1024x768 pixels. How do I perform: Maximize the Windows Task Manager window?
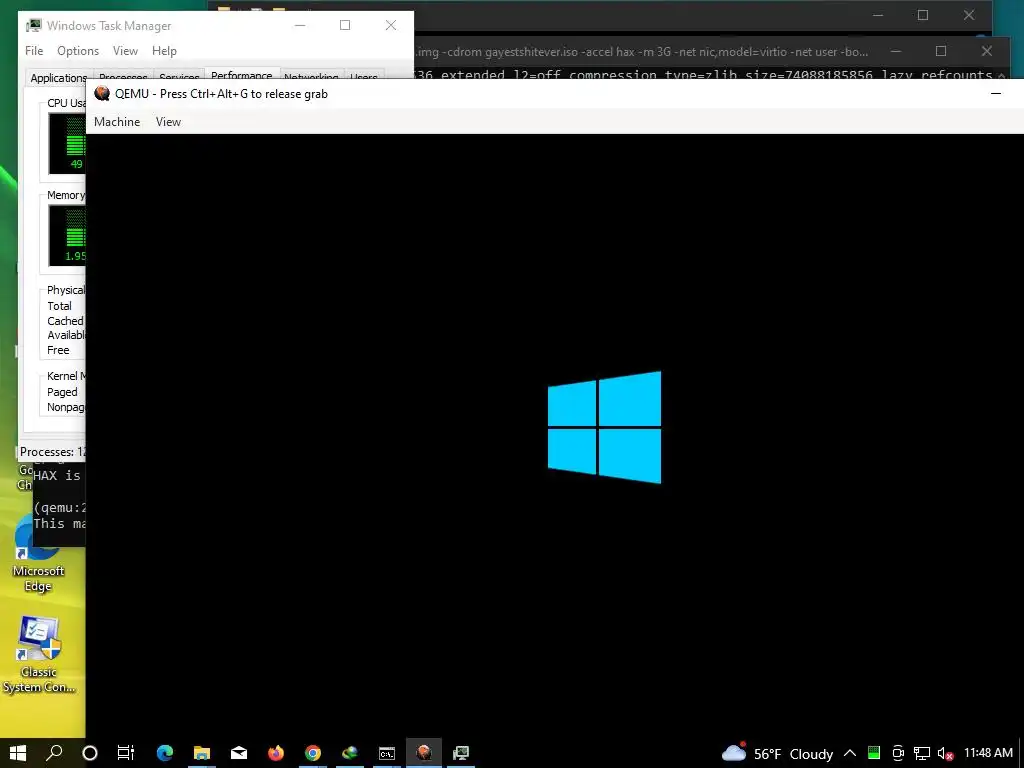(345, 25)
